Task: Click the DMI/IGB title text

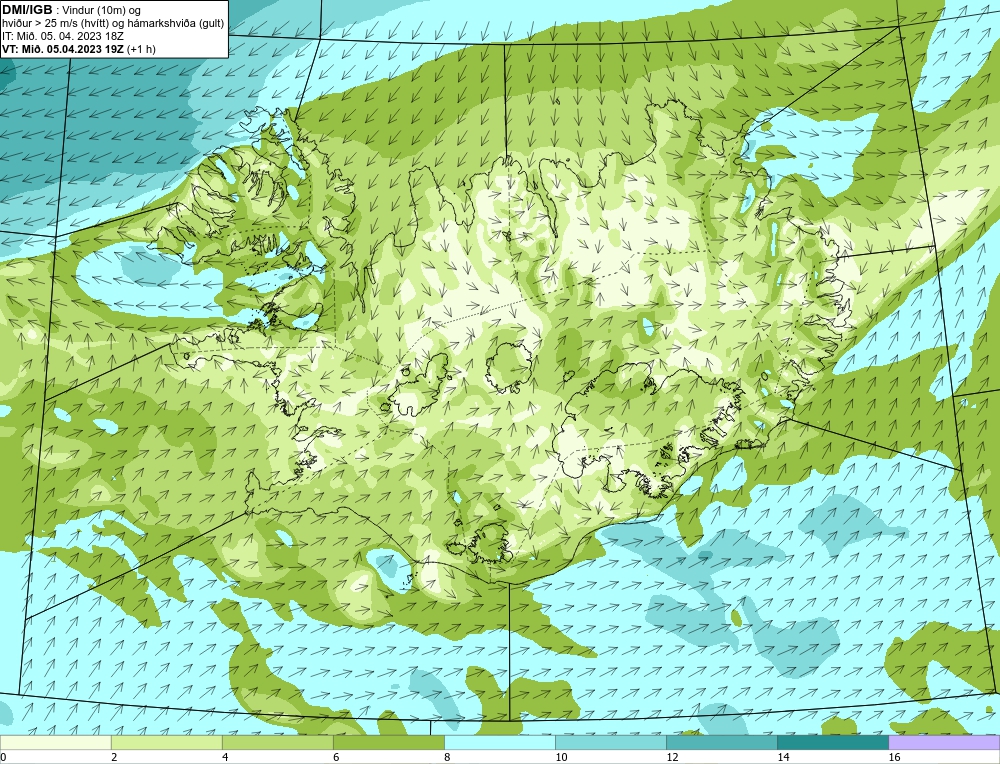Action: click(x=27, y=10)
